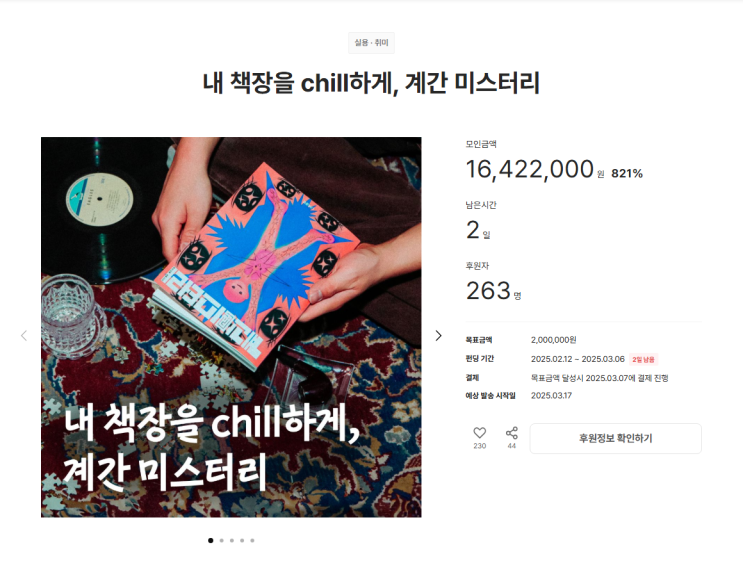Click the main project cover image

point(231,327)
